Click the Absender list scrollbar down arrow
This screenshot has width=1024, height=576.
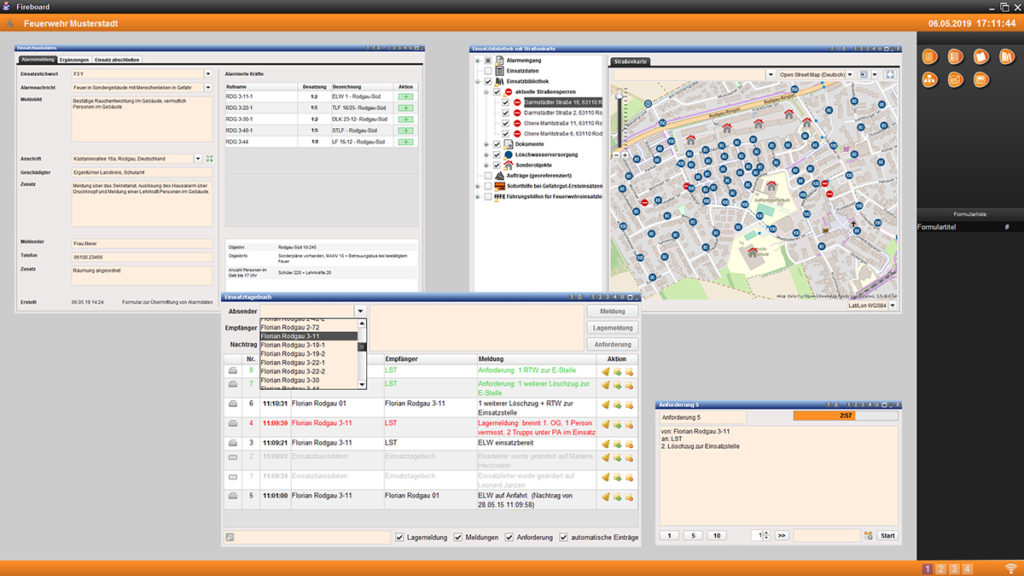362,385
